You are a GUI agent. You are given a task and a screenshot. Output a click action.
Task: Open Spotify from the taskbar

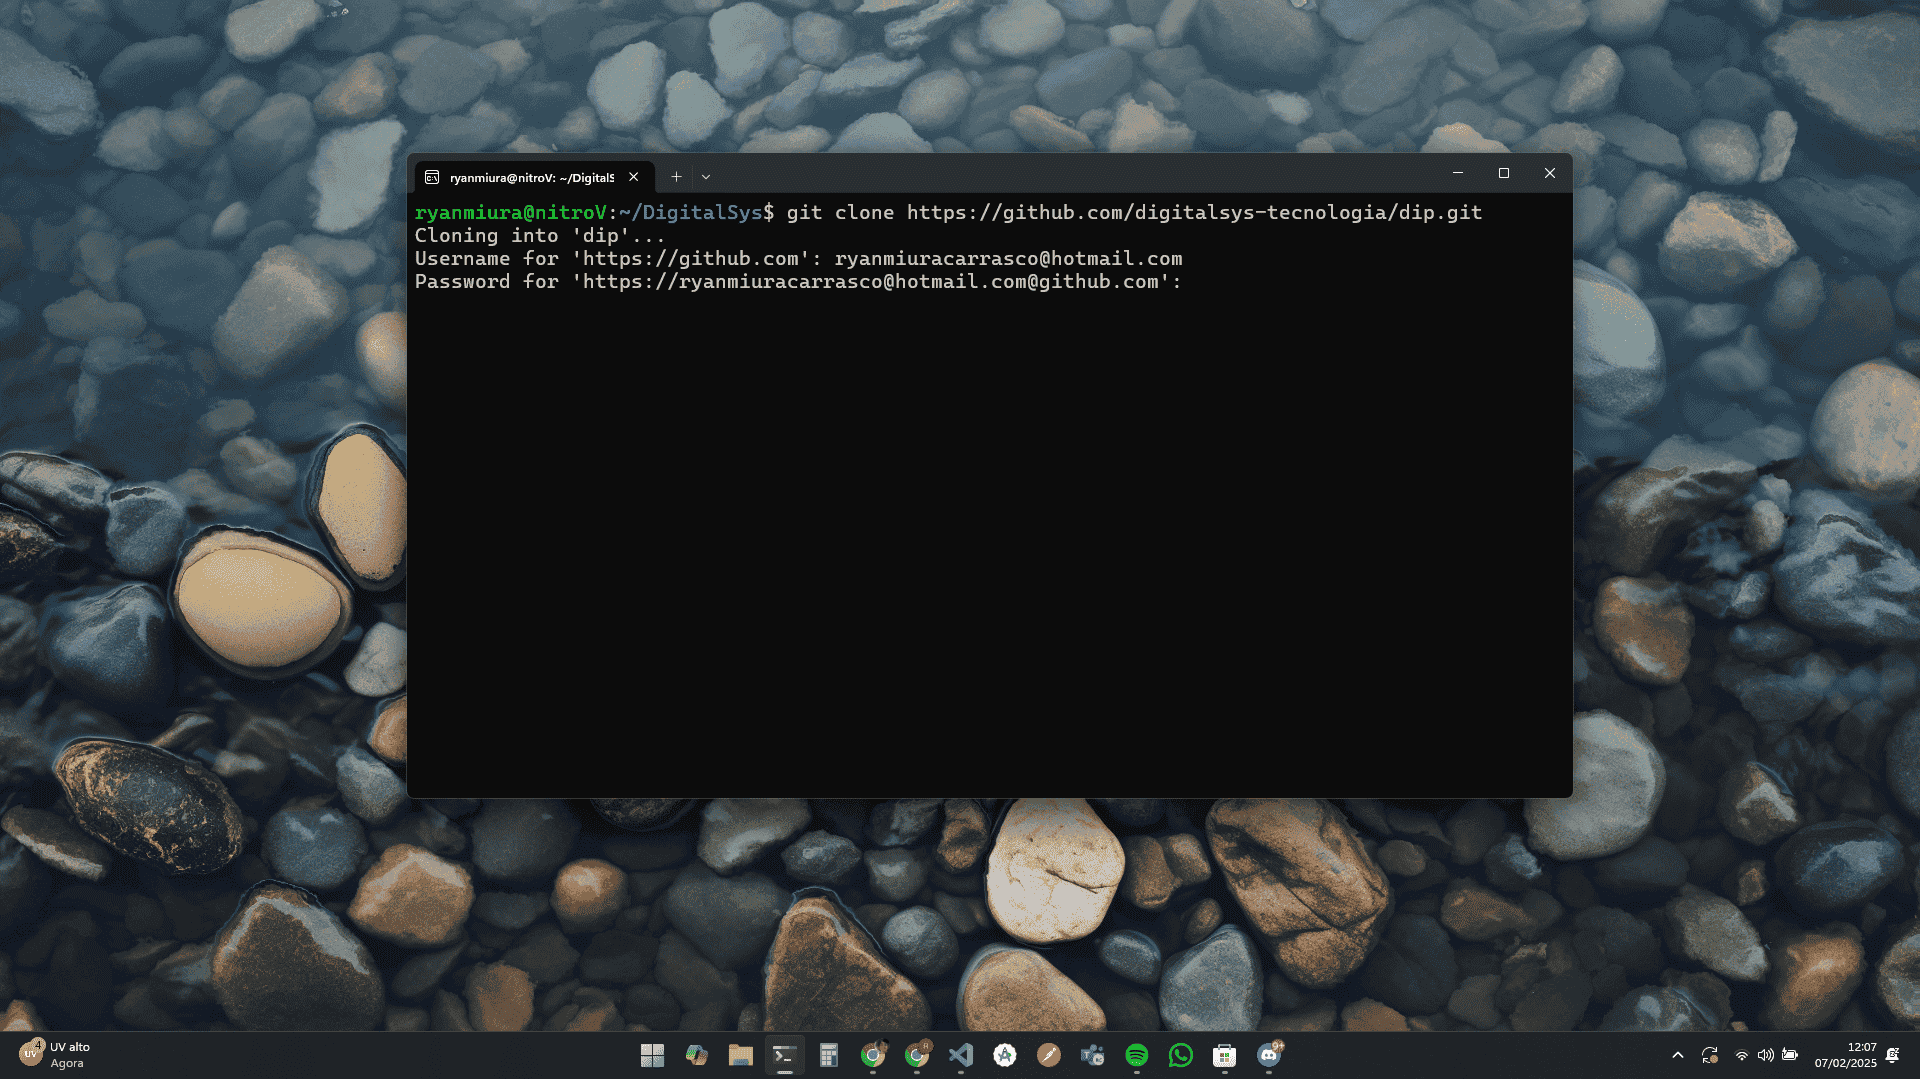pos(1137,1055)
